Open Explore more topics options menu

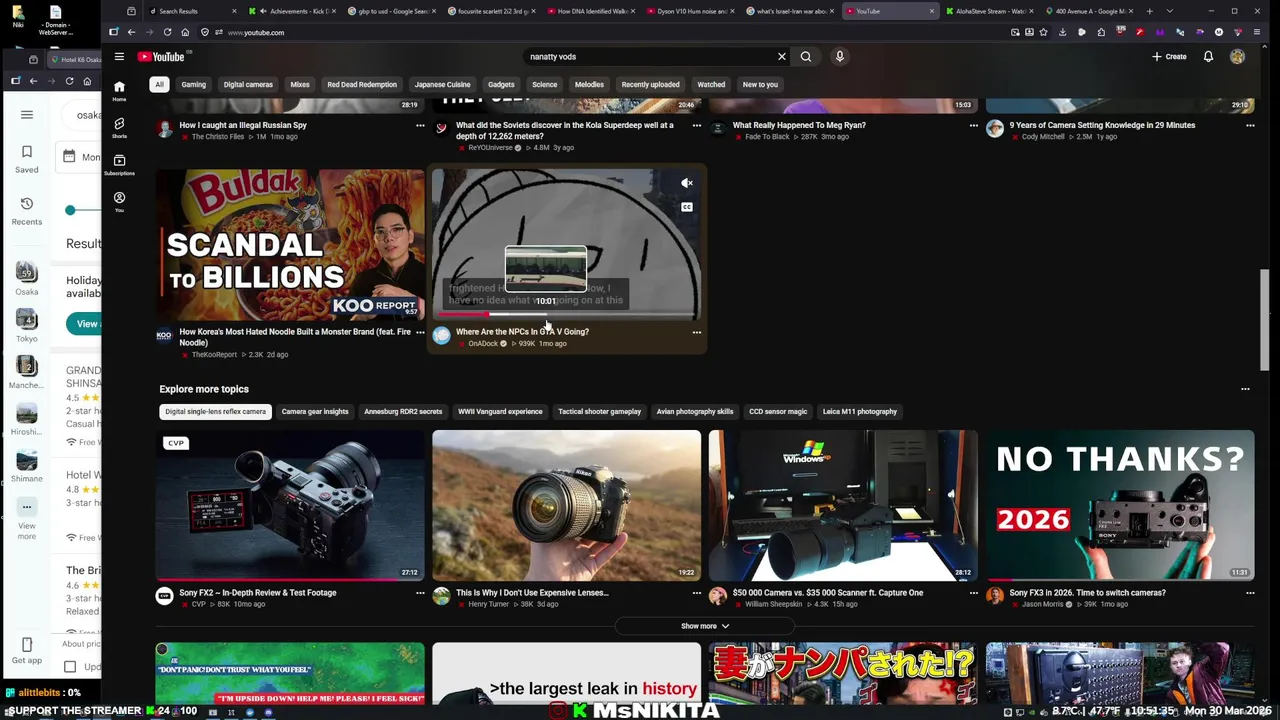tap(1245, 389)
